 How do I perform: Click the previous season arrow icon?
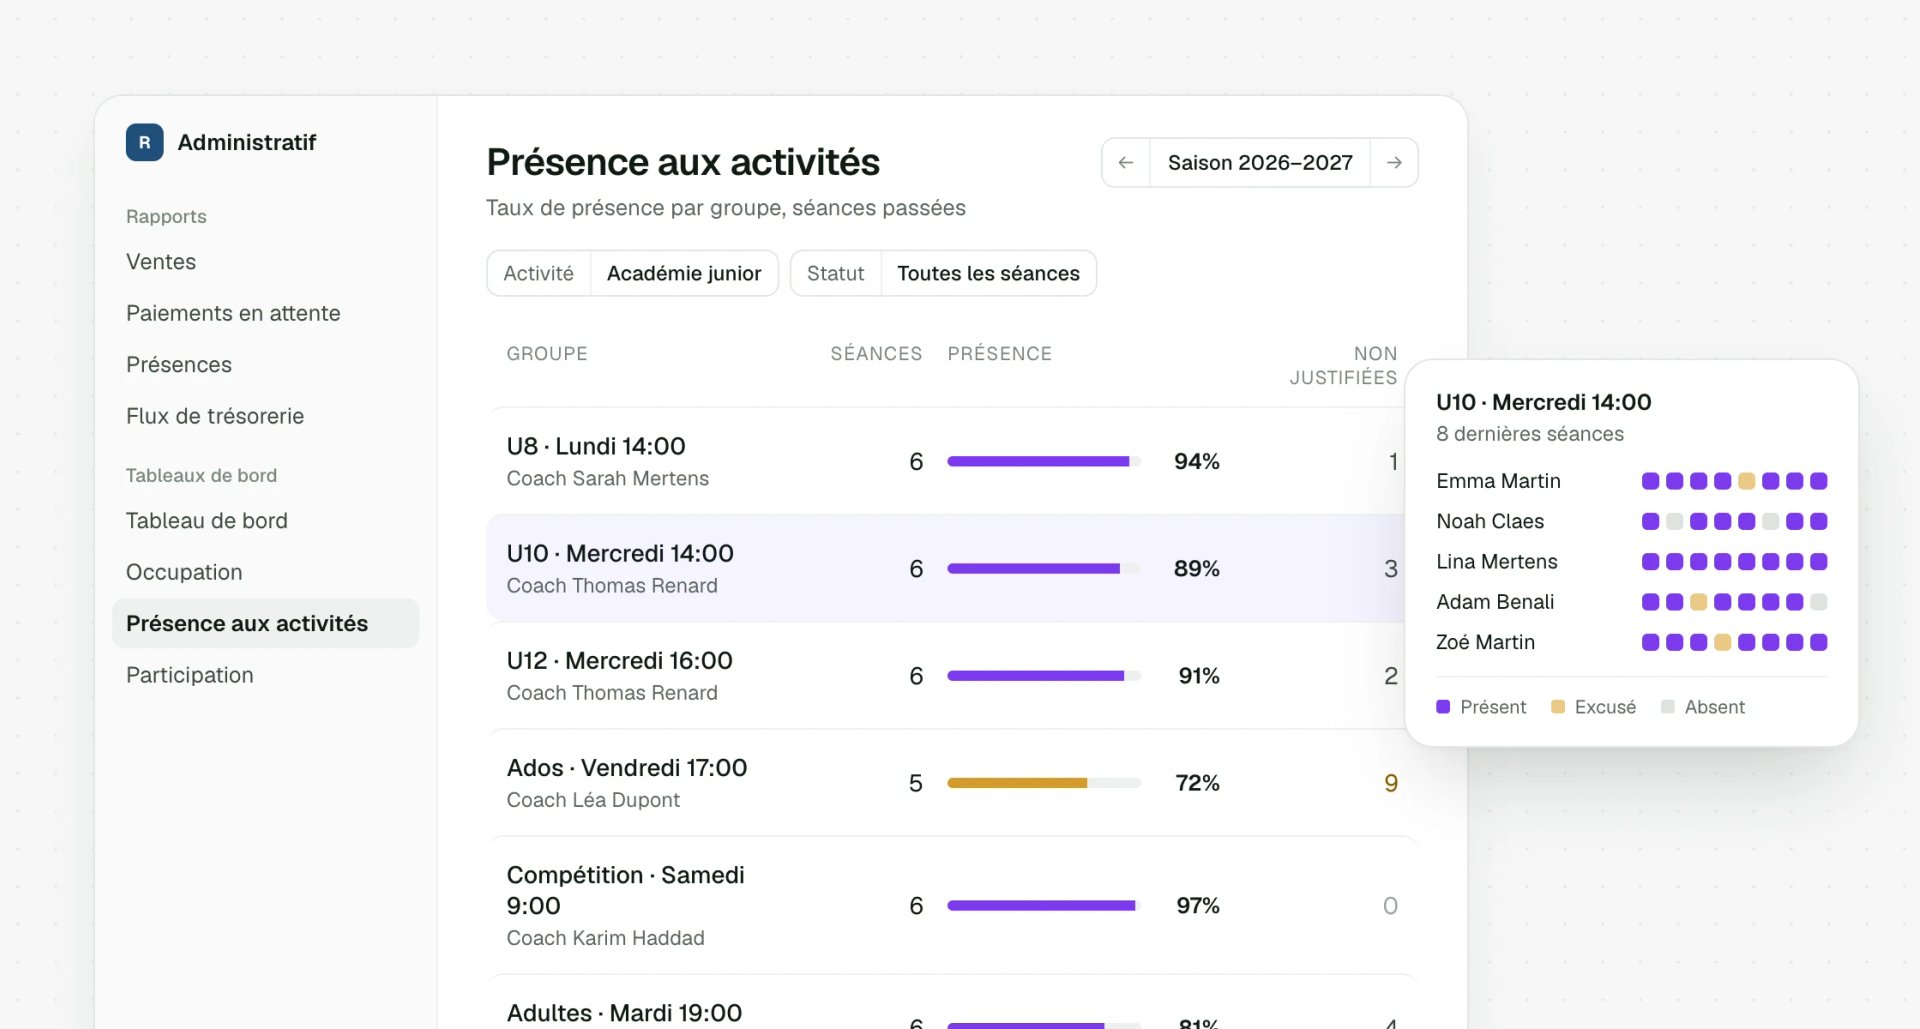(x=1126, y=163)
